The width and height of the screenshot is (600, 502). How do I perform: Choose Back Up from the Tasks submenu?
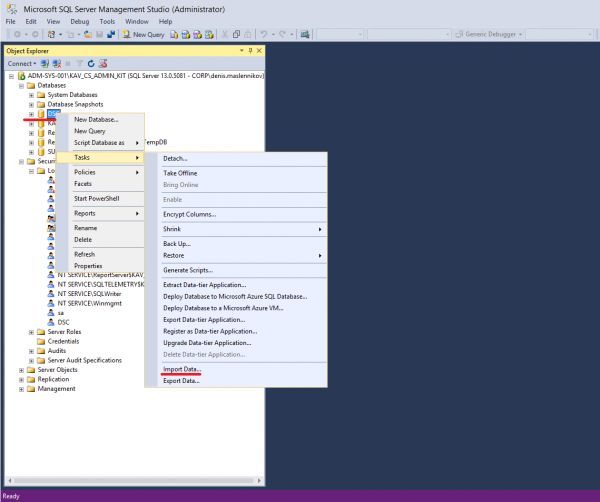[177, 243]
